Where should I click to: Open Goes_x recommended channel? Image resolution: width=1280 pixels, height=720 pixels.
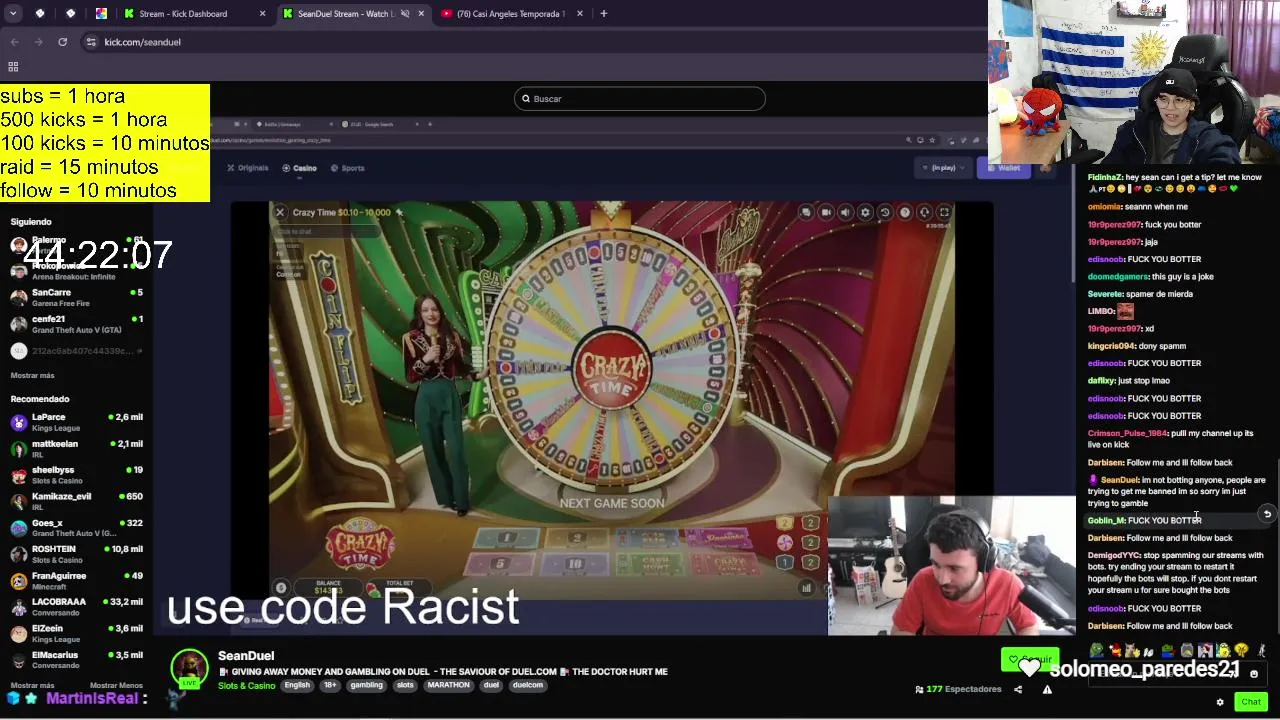[78, 527]
